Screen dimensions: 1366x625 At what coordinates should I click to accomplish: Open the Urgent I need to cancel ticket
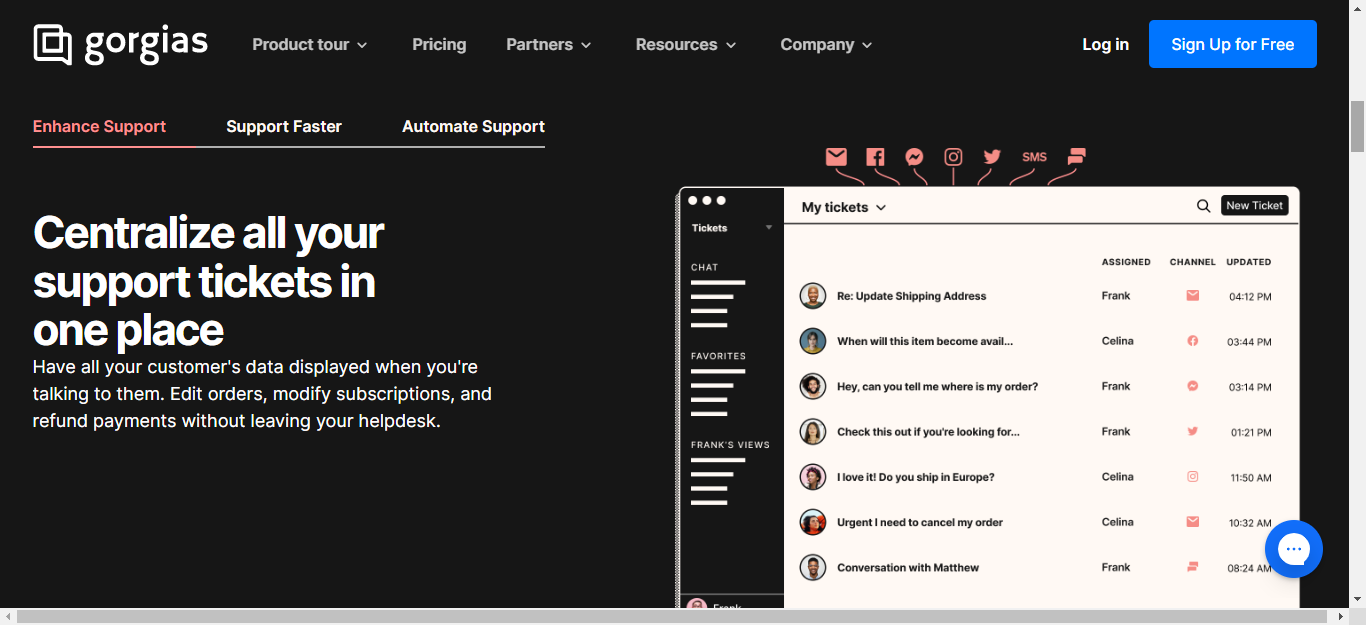(920, 522)
